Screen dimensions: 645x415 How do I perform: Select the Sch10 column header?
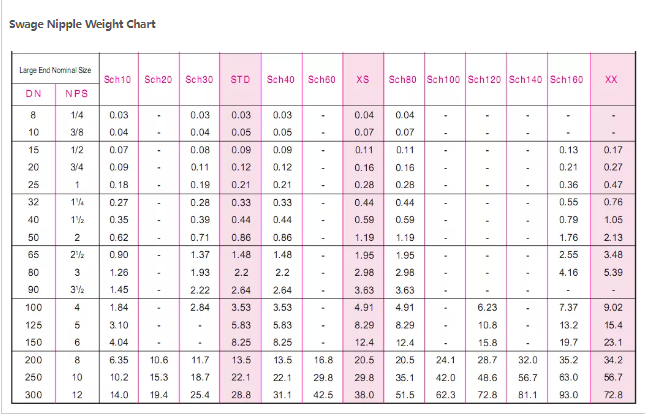coord(117,79)
